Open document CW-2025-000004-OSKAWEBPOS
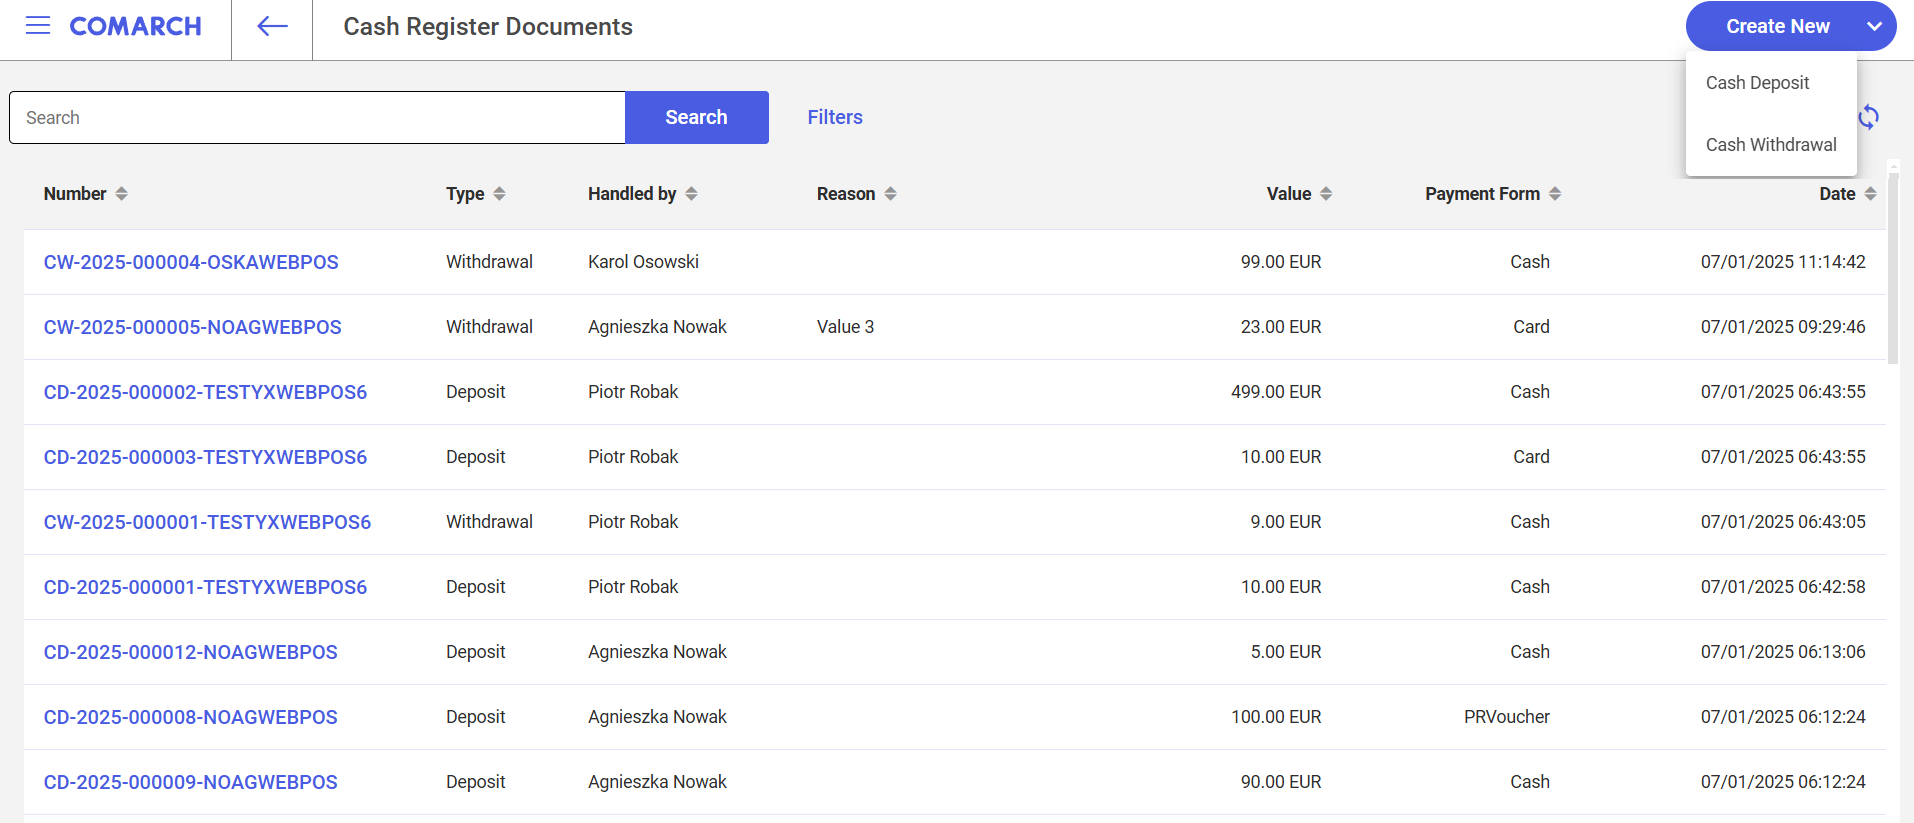The image size is (1914, 823). [191, 262]
